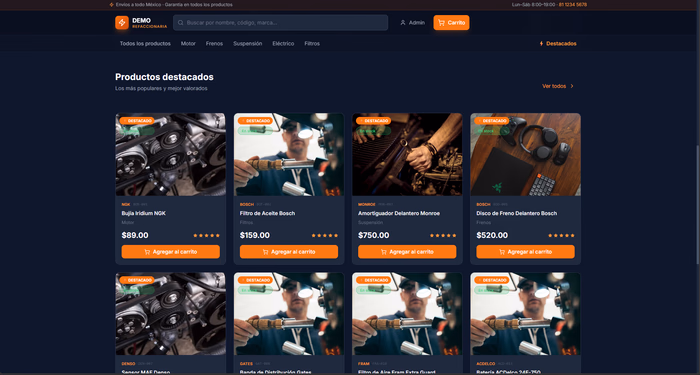Image resolution: width=700 pixels, height=375 pixels.
Task: Click the Destacado badge on Bujía Iridium NGK image
Action: [x=137, y=121]
